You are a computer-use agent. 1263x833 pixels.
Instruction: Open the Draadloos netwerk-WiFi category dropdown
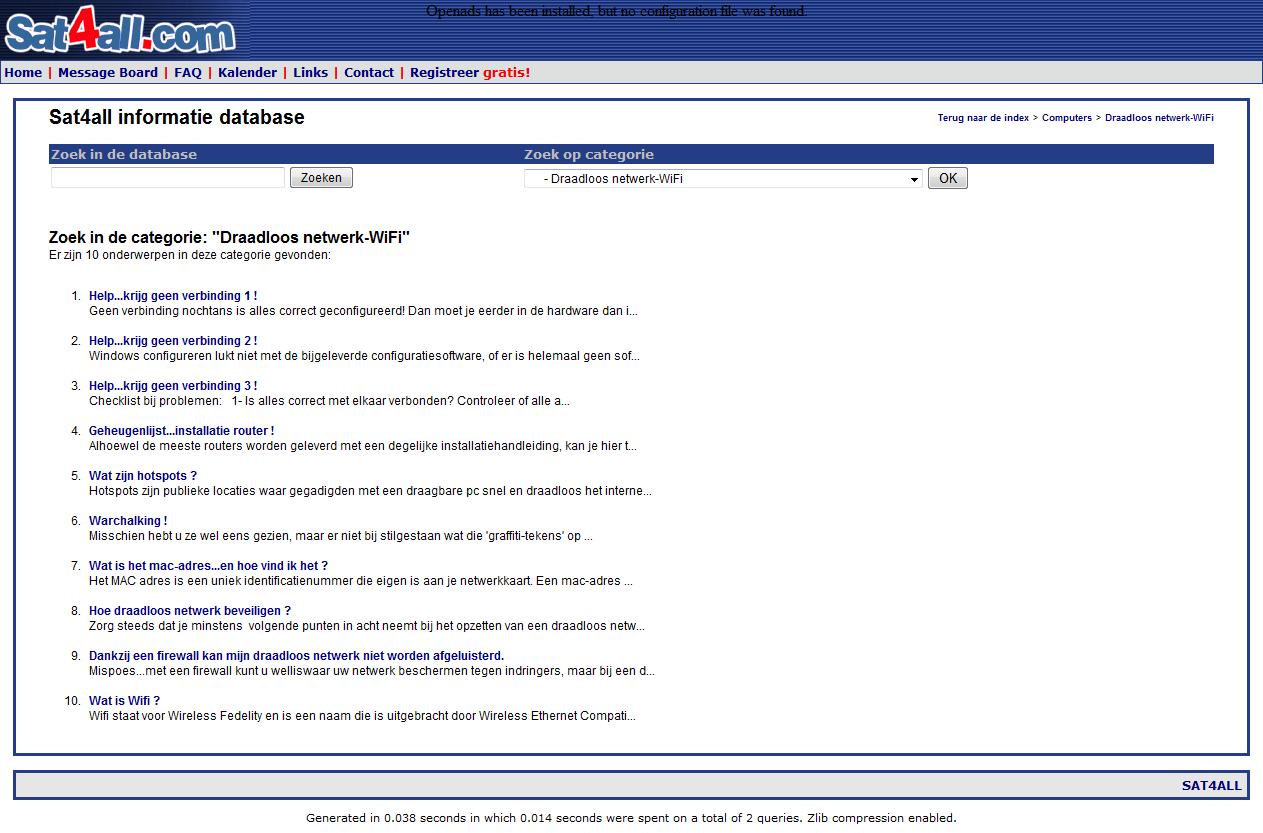(723, 179)
